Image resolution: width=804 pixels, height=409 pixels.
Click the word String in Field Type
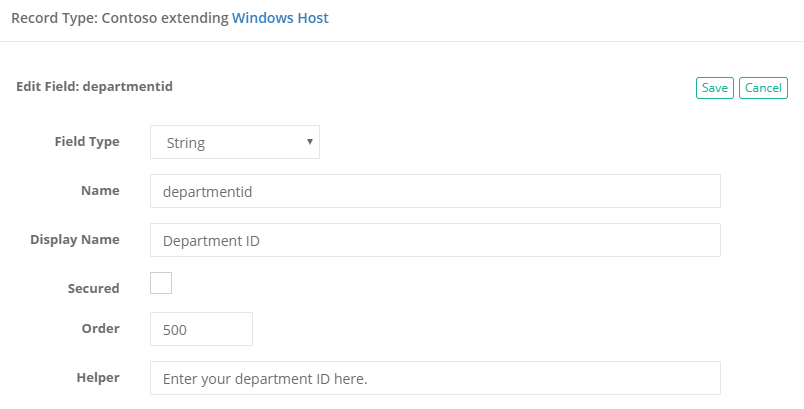pyautogui.click(x=186, y=143)
